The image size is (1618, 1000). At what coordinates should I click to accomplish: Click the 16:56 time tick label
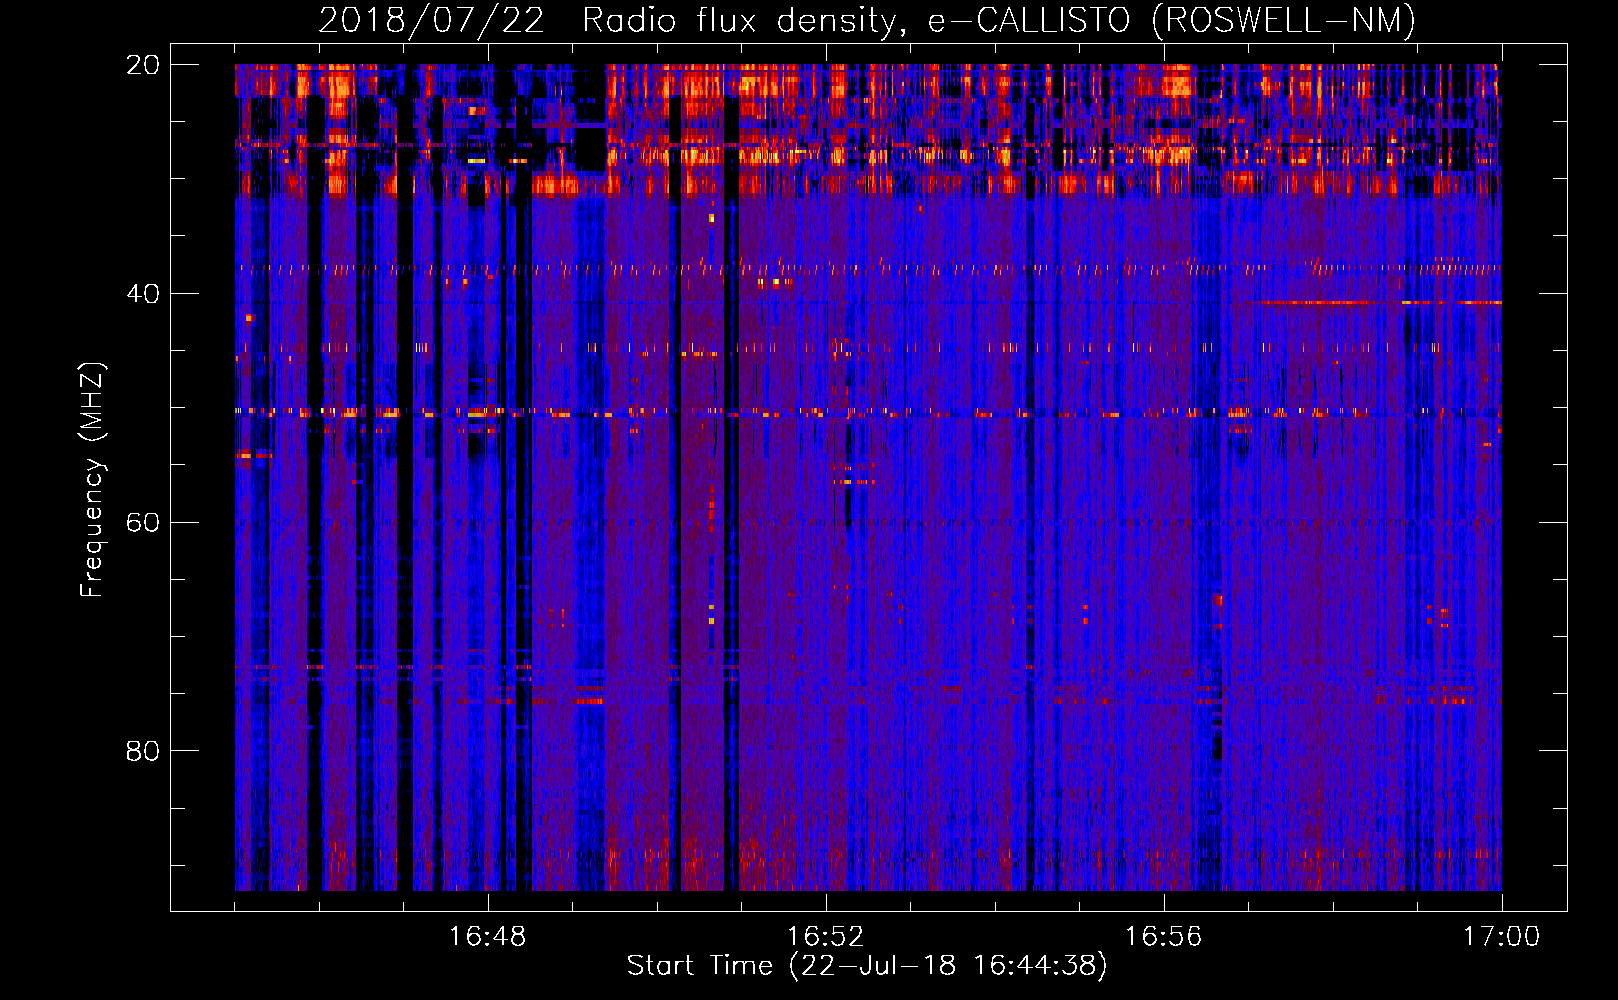point(1163,937)
